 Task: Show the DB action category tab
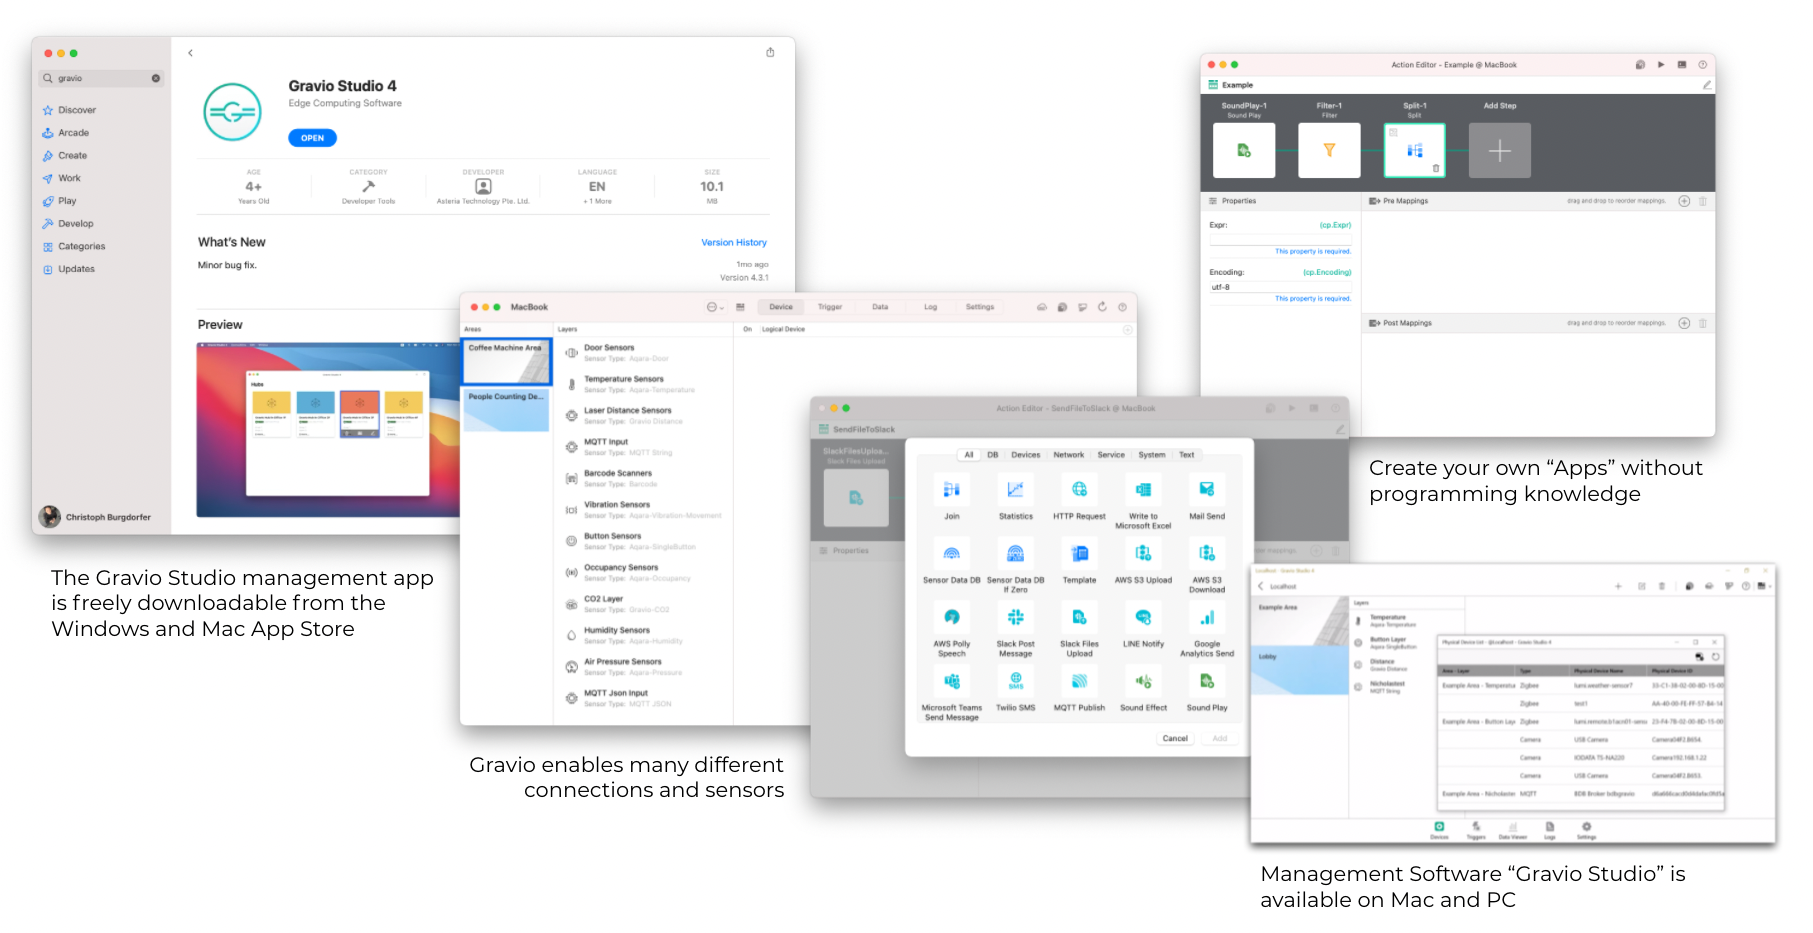(x=993, y=455)
